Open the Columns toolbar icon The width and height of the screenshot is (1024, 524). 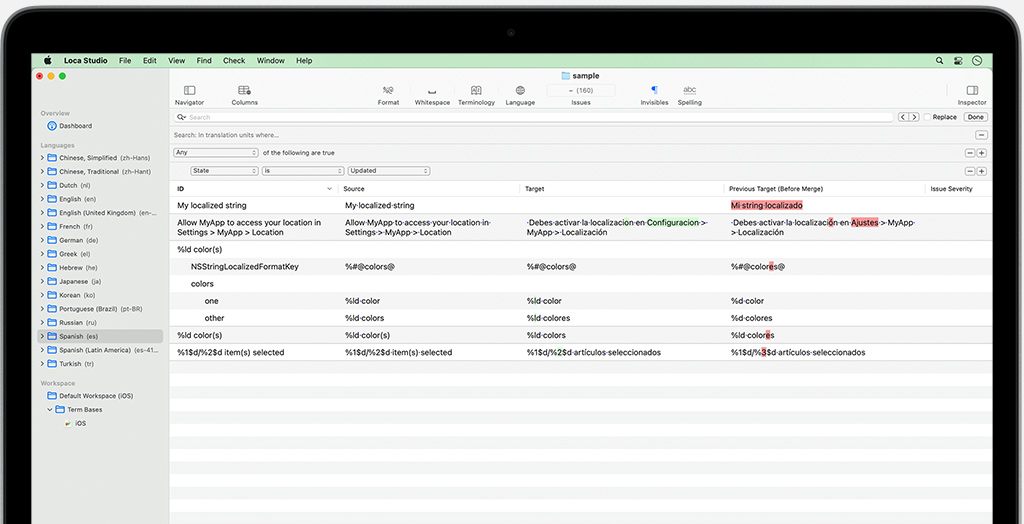(x=244, y=91)
